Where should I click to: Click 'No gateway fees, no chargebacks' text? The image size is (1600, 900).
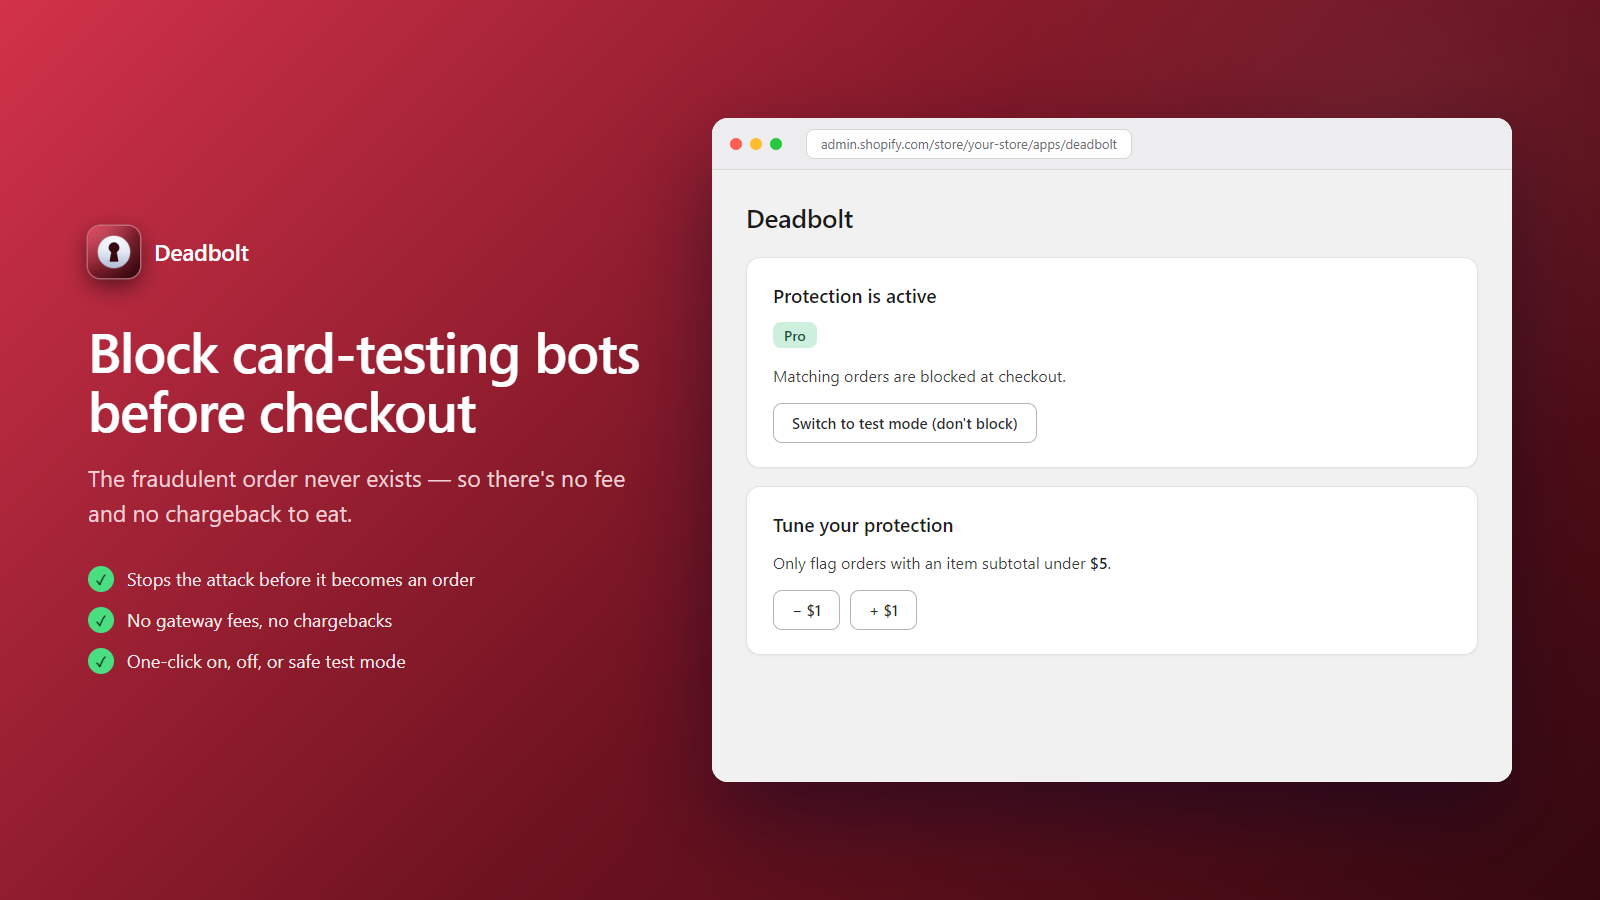(260, 621)
